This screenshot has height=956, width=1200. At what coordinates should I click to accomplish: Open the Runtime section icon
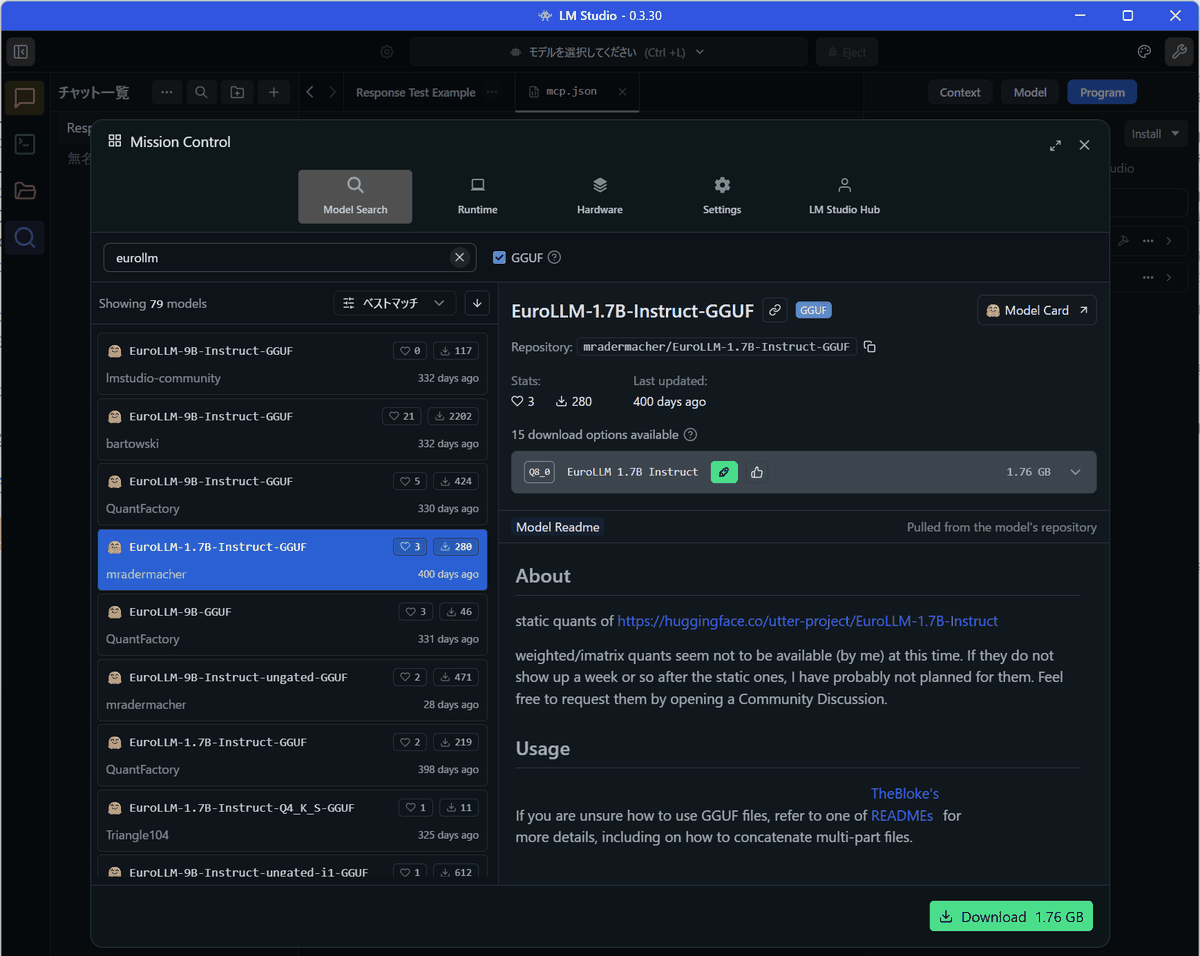tap(477, 186)
